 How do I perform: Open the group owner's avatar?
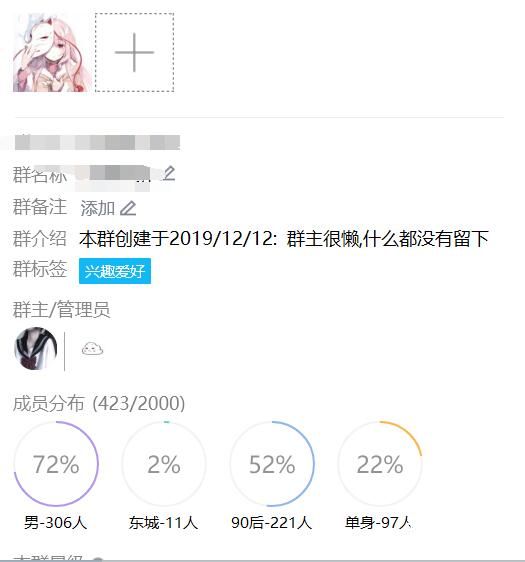[x=35, y=348]
